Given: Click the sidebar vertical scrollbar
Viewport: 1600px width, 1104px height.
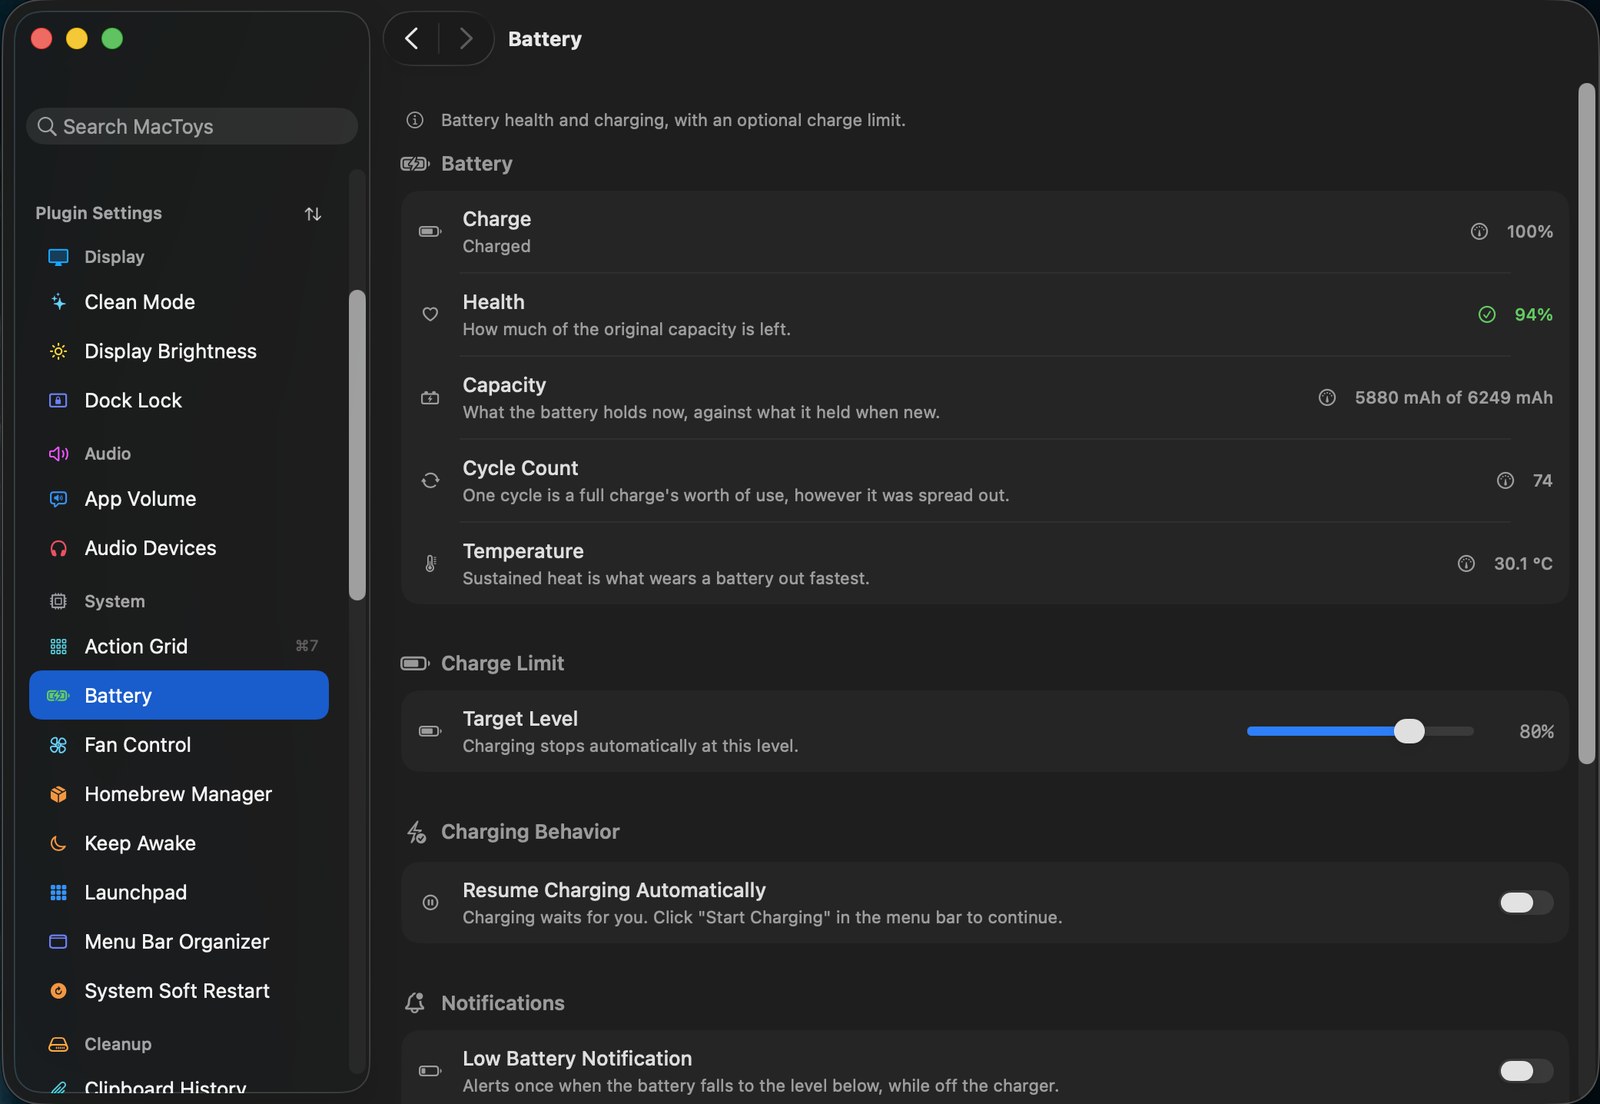Looking at the screenshot, I should point(357,445).
